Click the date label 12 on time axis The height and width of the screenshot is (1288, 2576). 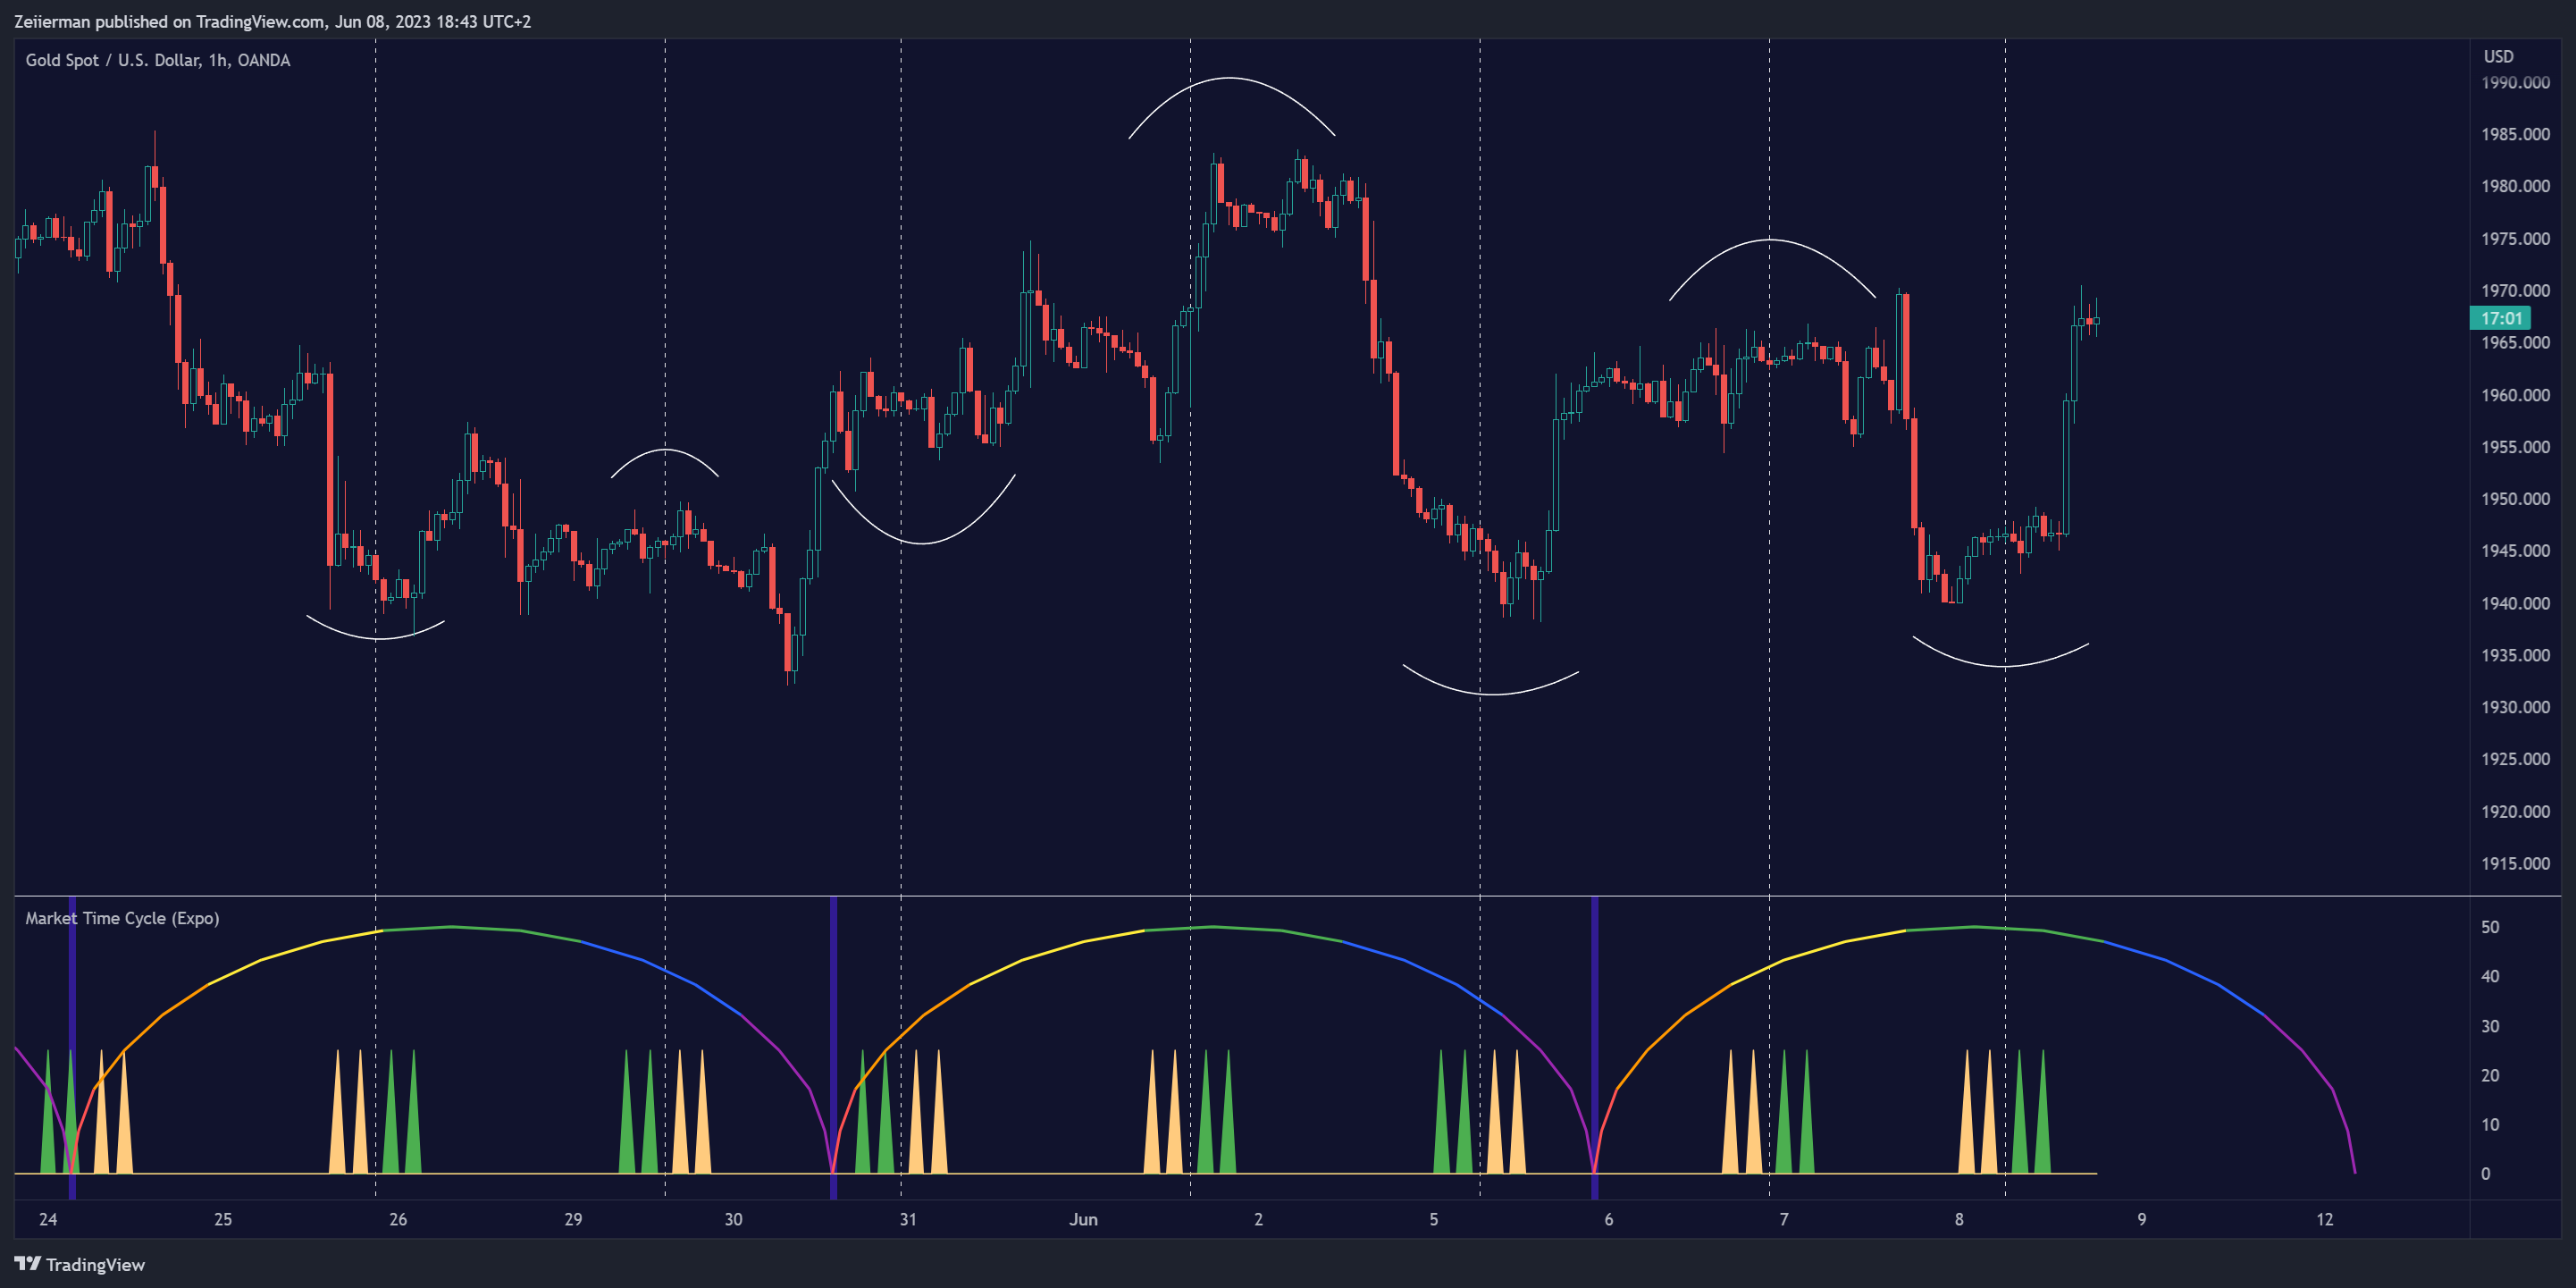[x=2324, y=1219]
